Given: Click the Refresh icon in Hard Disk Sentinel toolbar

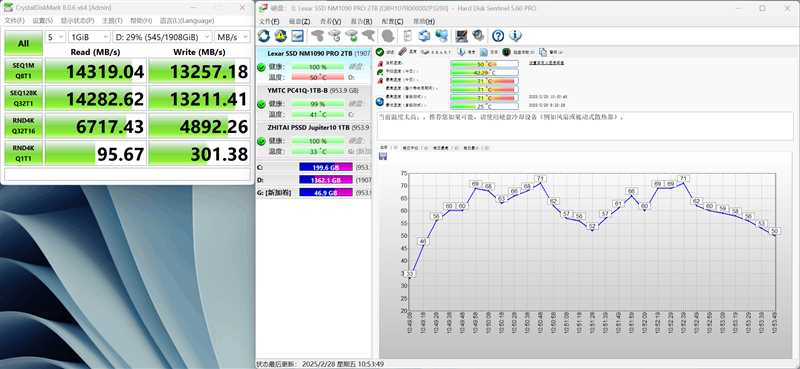Looking at the screenshot, I should point(264,35).
